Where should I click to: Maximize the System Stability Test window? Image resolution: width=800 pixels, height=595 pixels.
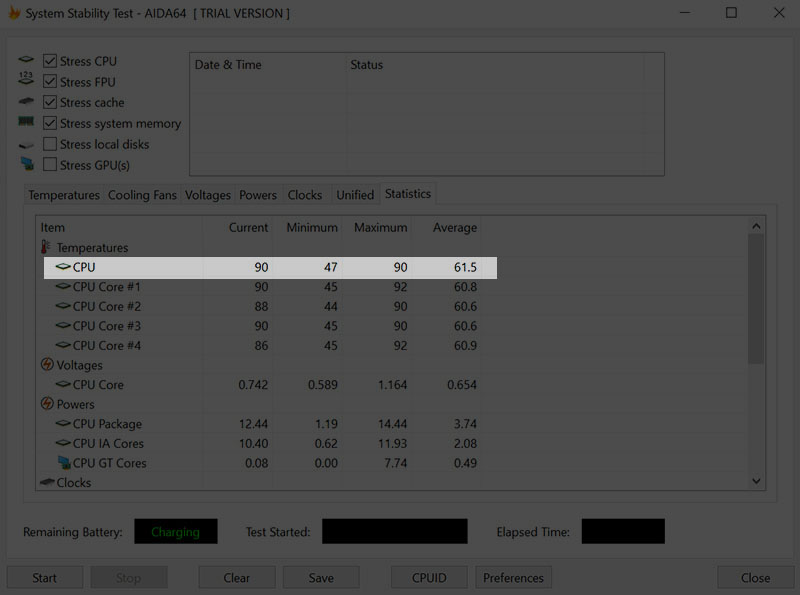731,13
